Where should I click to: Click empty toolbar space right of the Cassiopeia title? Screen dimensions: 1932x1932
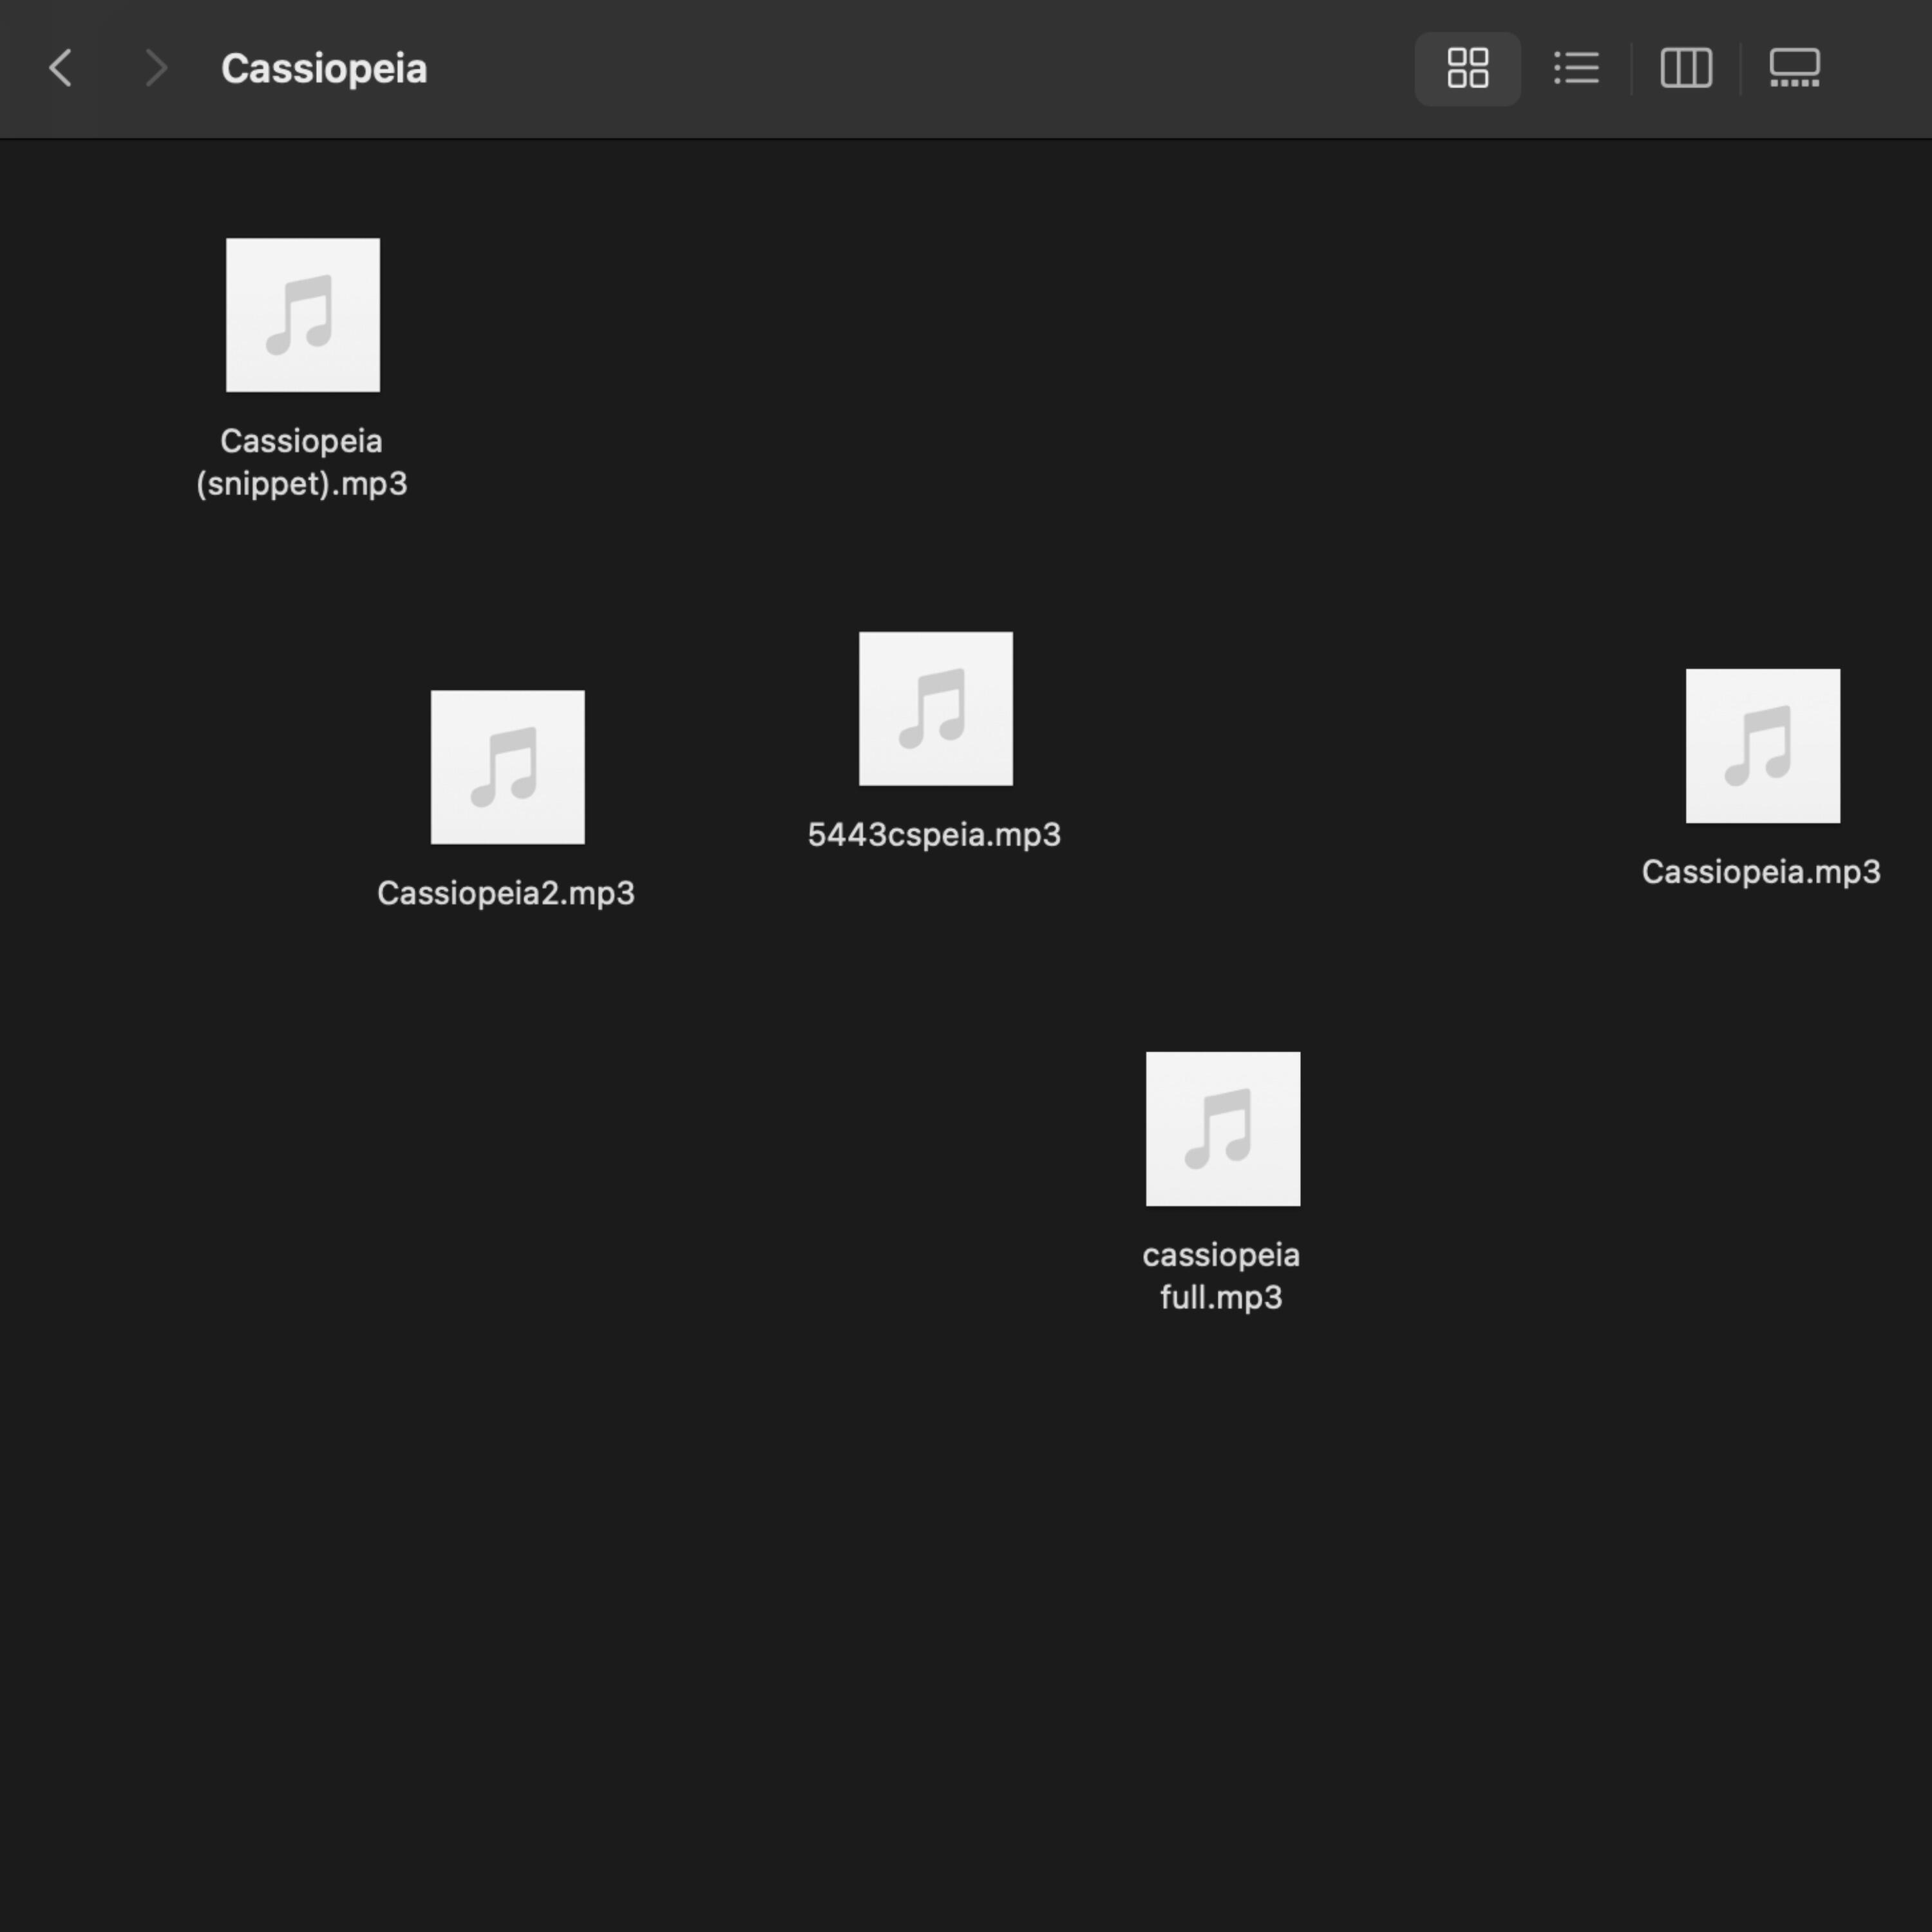[x=900, y=68]
